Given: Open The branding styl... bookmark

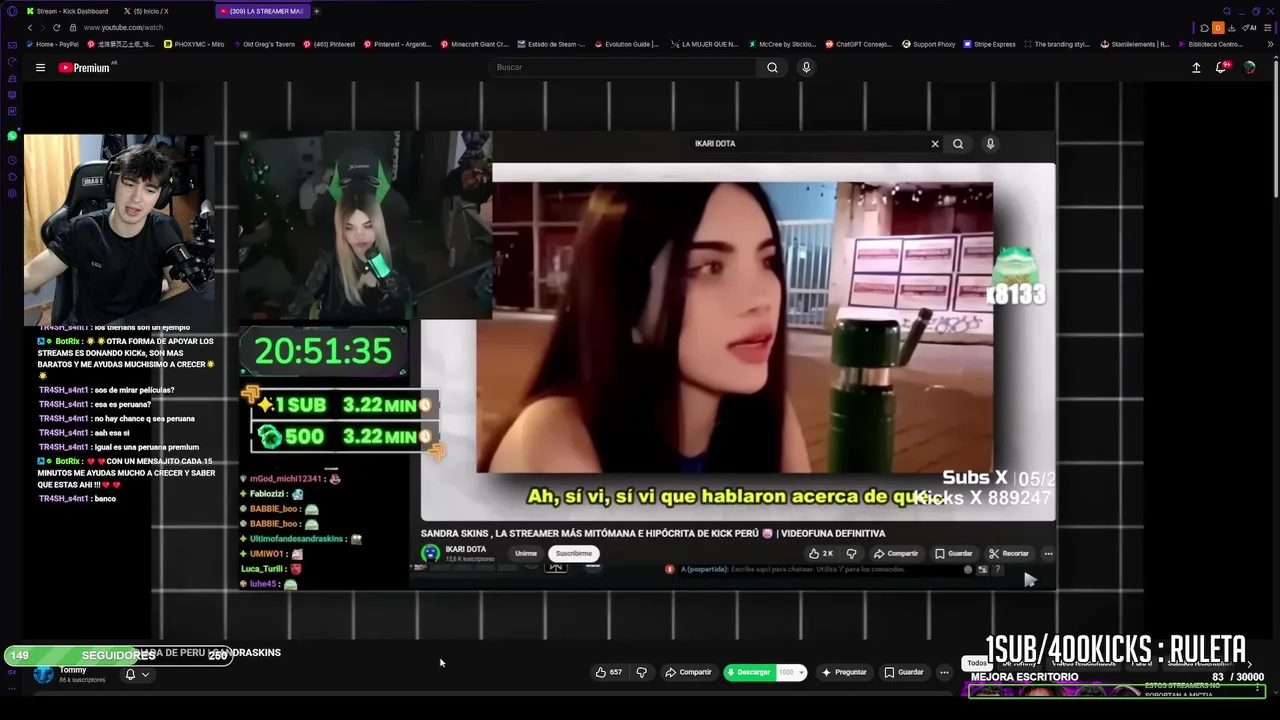Looking at the screenshot, I should tap(1056, 44).
